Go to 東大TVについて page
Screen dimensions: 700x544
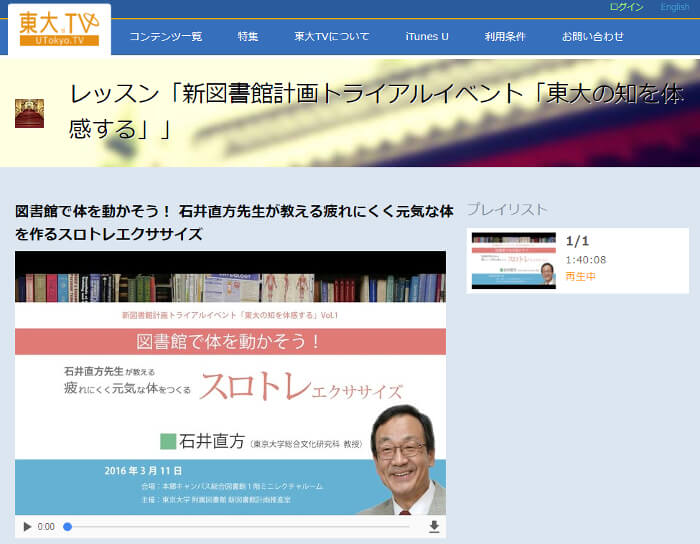tap(331, 37)
